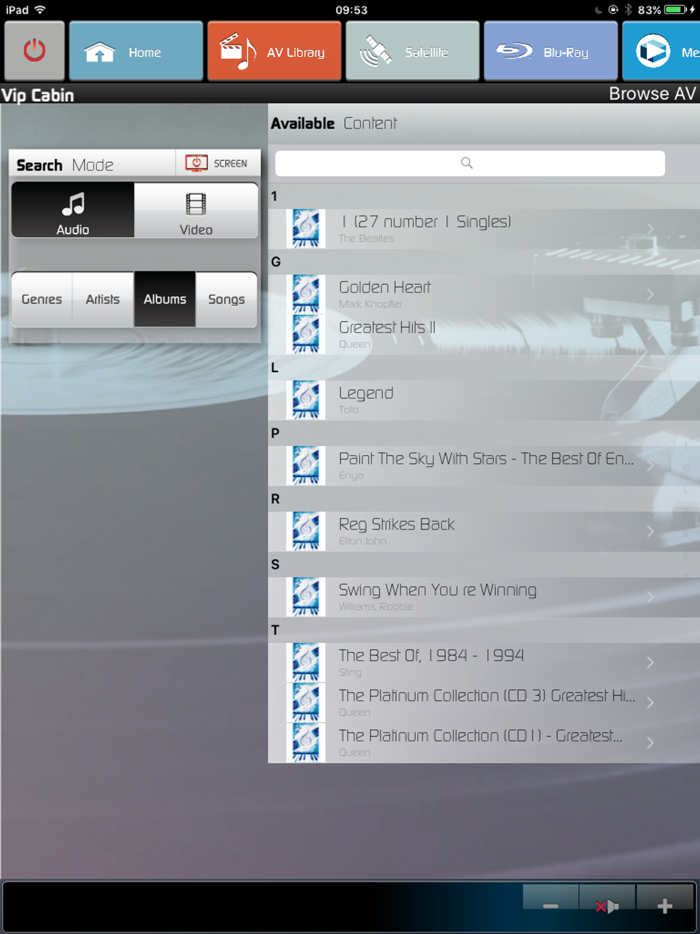Decrease volume with the minus button
700x934 pixels.
coord(550,904)
